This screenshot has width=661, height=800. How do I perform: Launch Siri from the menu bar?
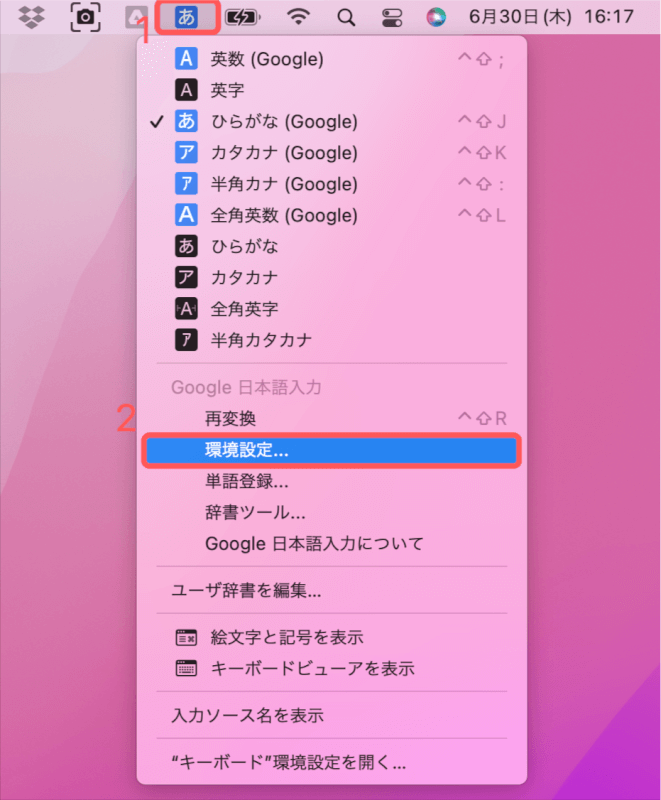pos(436,17)
